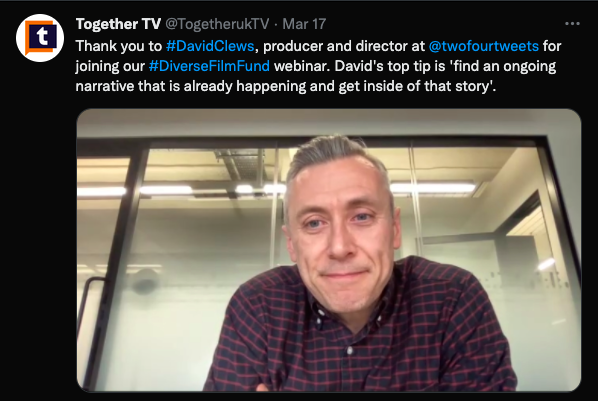
Task: Click the word 'webinar' in the tweet
Action: click(301, 66)
